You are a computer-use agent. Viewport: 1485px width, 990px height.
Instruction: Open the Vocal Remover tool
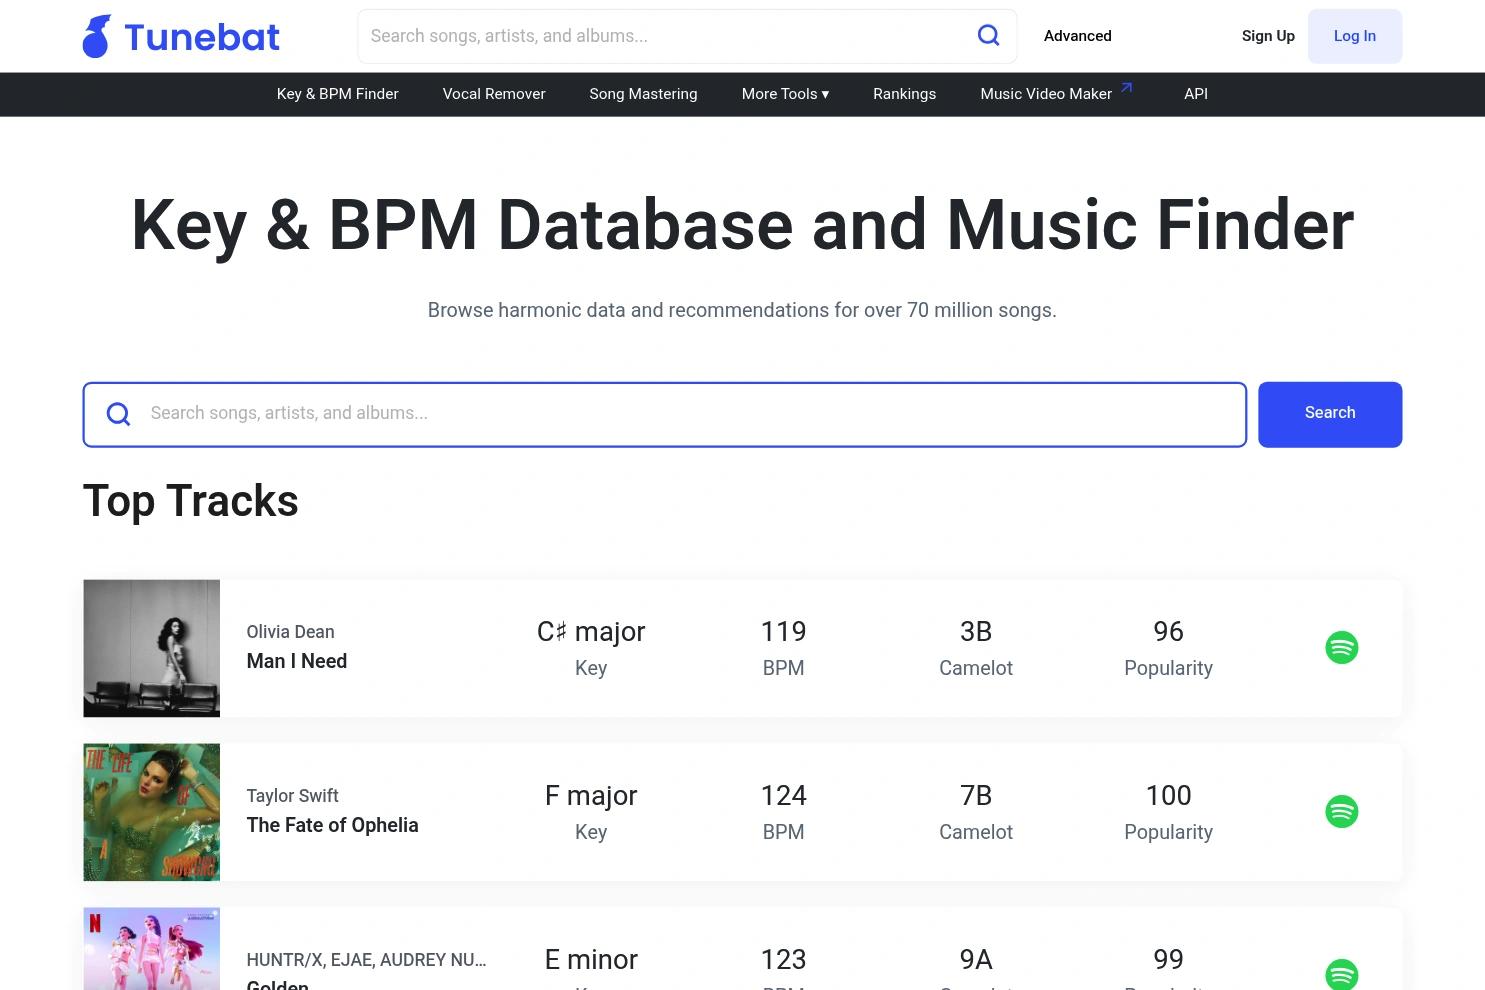coord(494,94)
